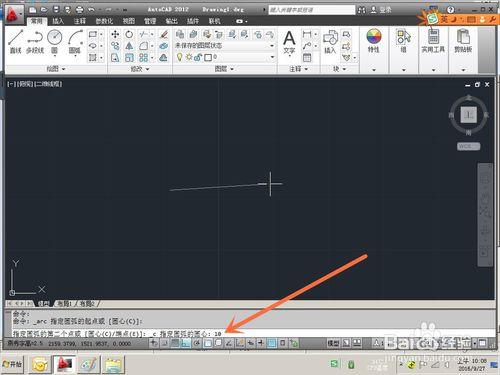The height and width of the screenshot is (375, 500).
Task: Toggle ortho mode in status bar
Action: click(x=186, y=343)
